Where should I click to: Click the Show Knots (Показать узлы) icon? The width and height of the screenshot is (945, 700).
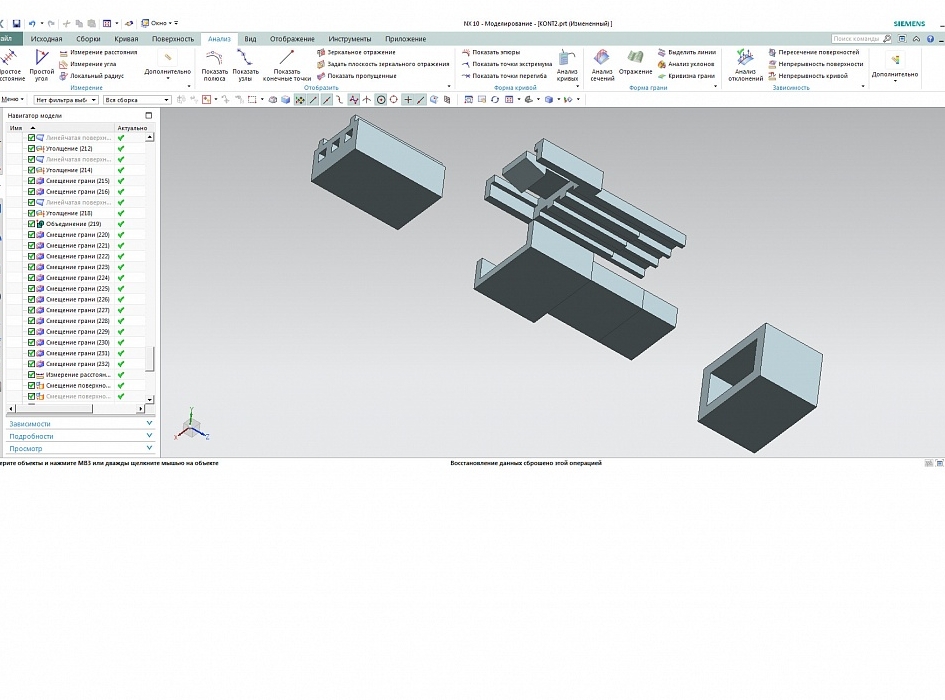tap(245, 64)
